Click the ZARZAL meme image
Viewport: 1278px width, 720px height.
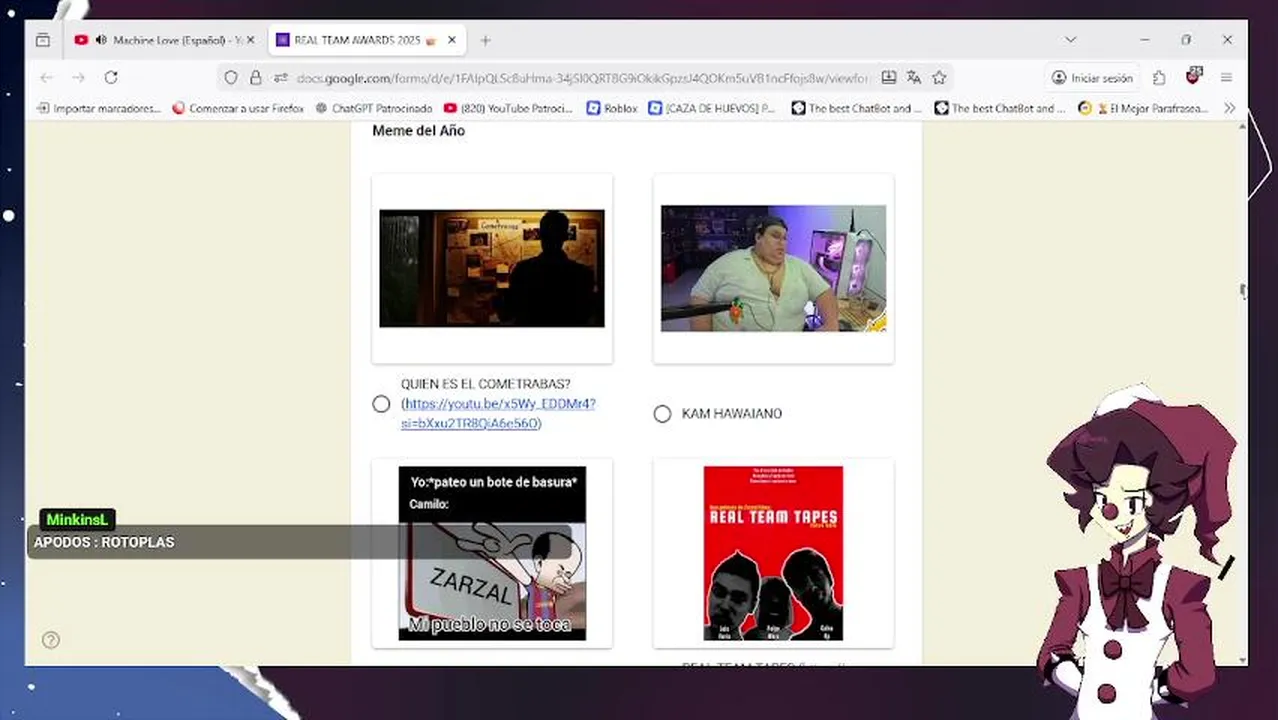(492, 553)
